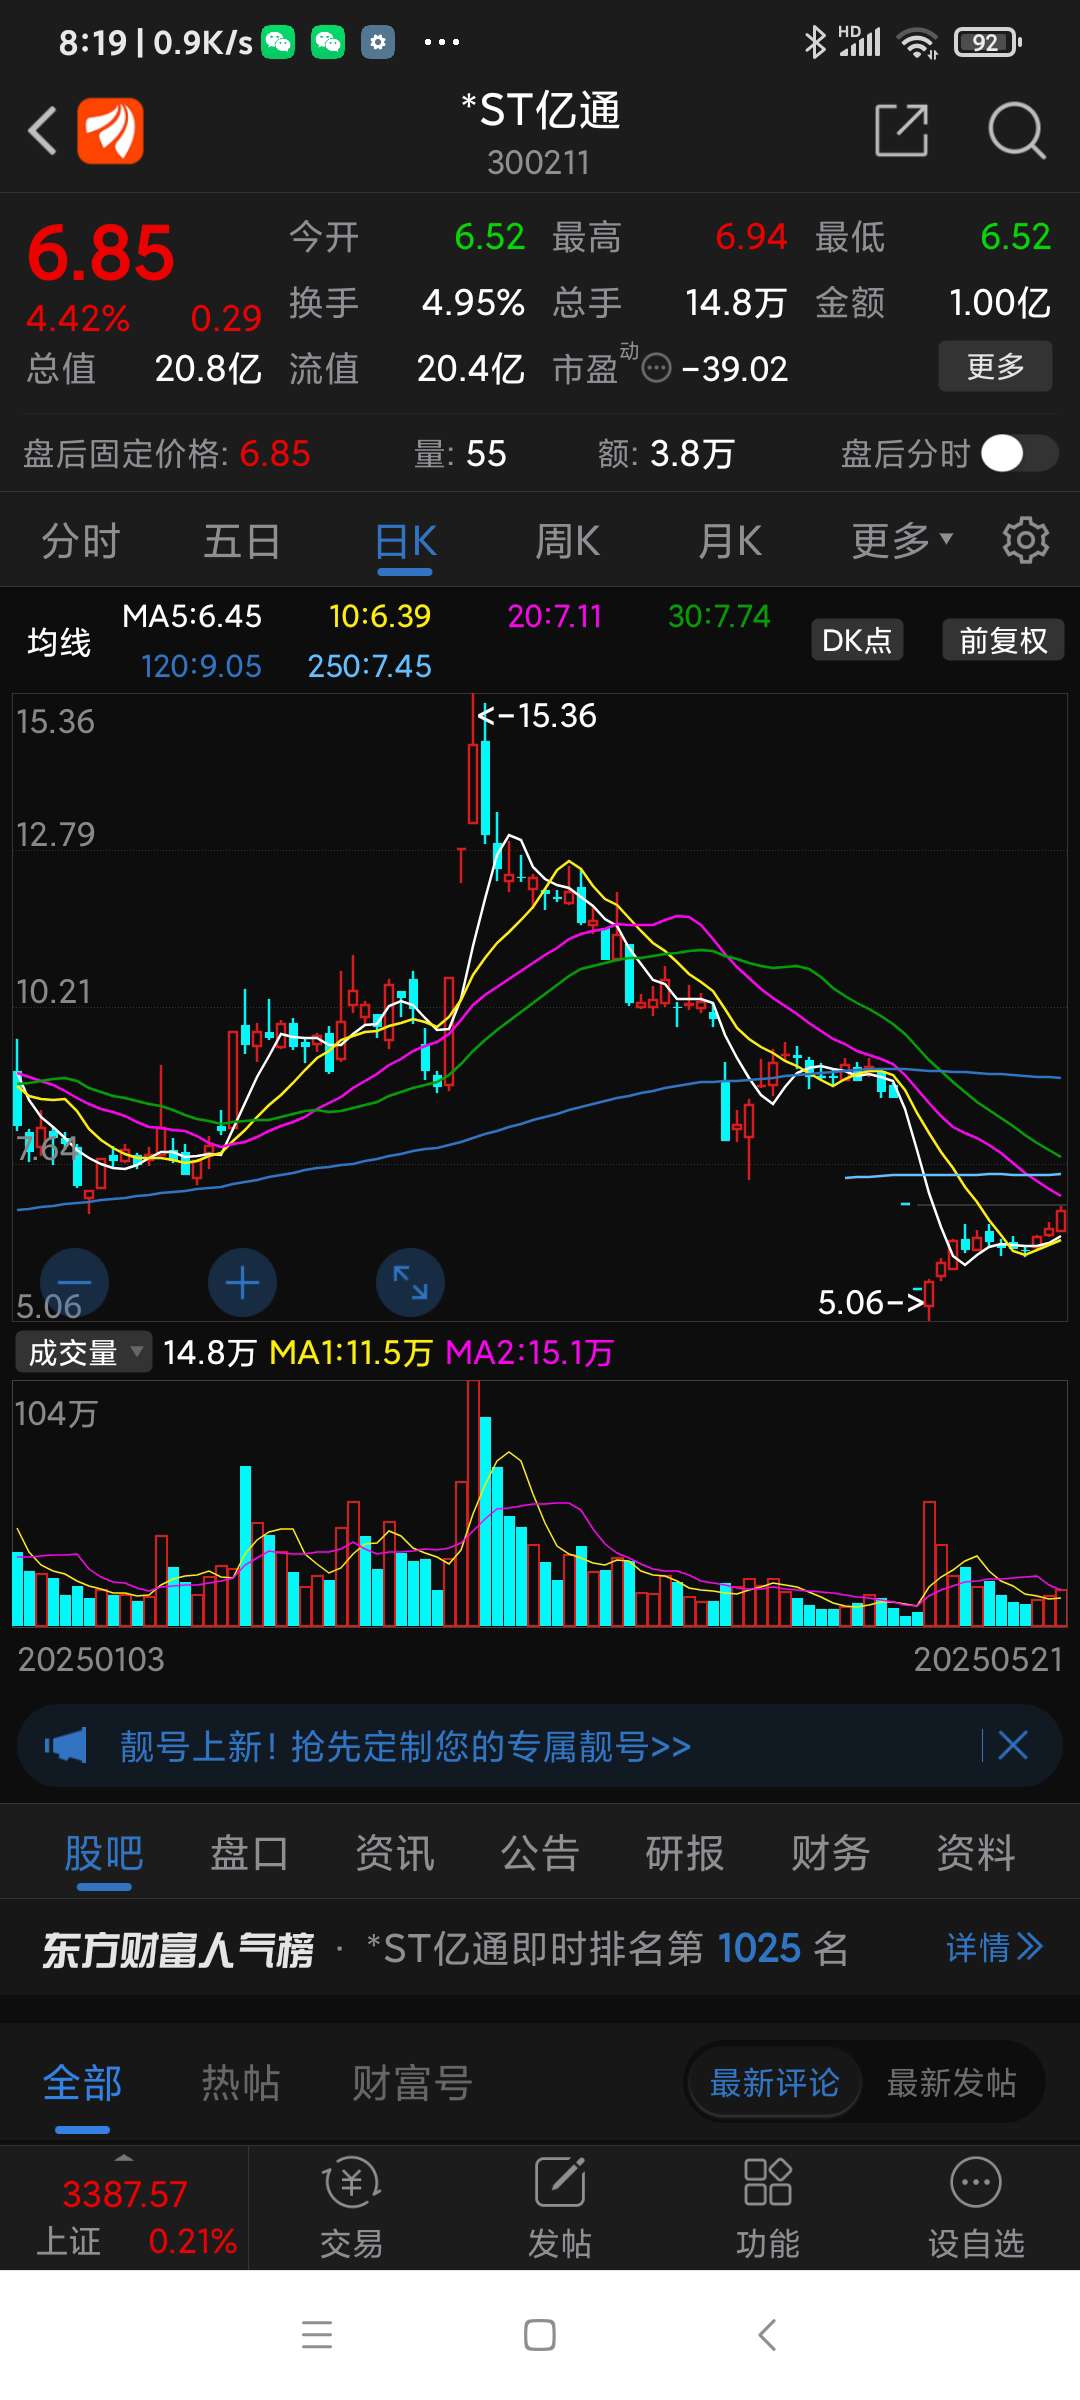This screenshot has width=1080, height=2400.
Task: Open the 财务 tab
Action: pos(831,1853)
